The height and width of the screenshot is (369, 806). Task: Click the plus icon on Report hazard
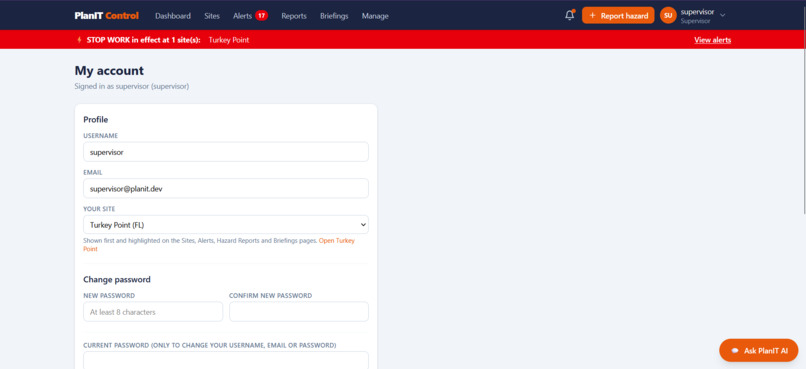click(592, 15)
